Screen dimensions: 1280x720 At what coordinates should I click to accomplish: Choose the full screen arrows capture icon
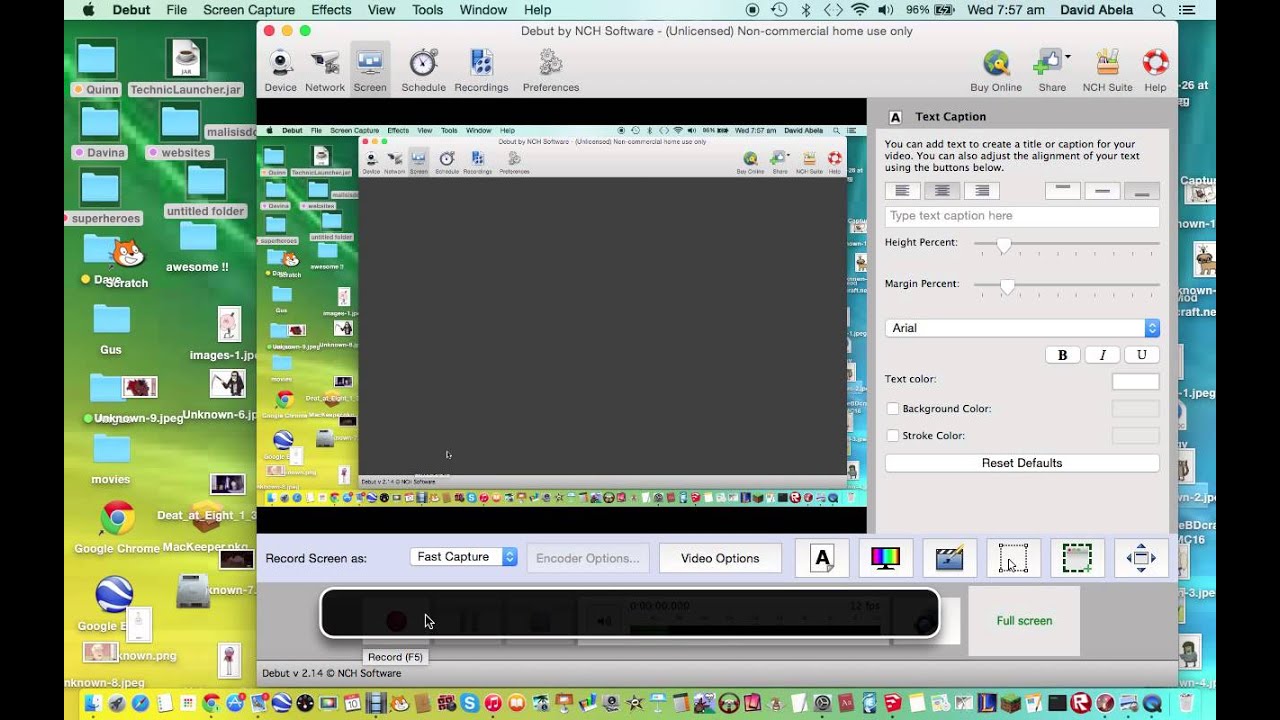point(1141,558)
